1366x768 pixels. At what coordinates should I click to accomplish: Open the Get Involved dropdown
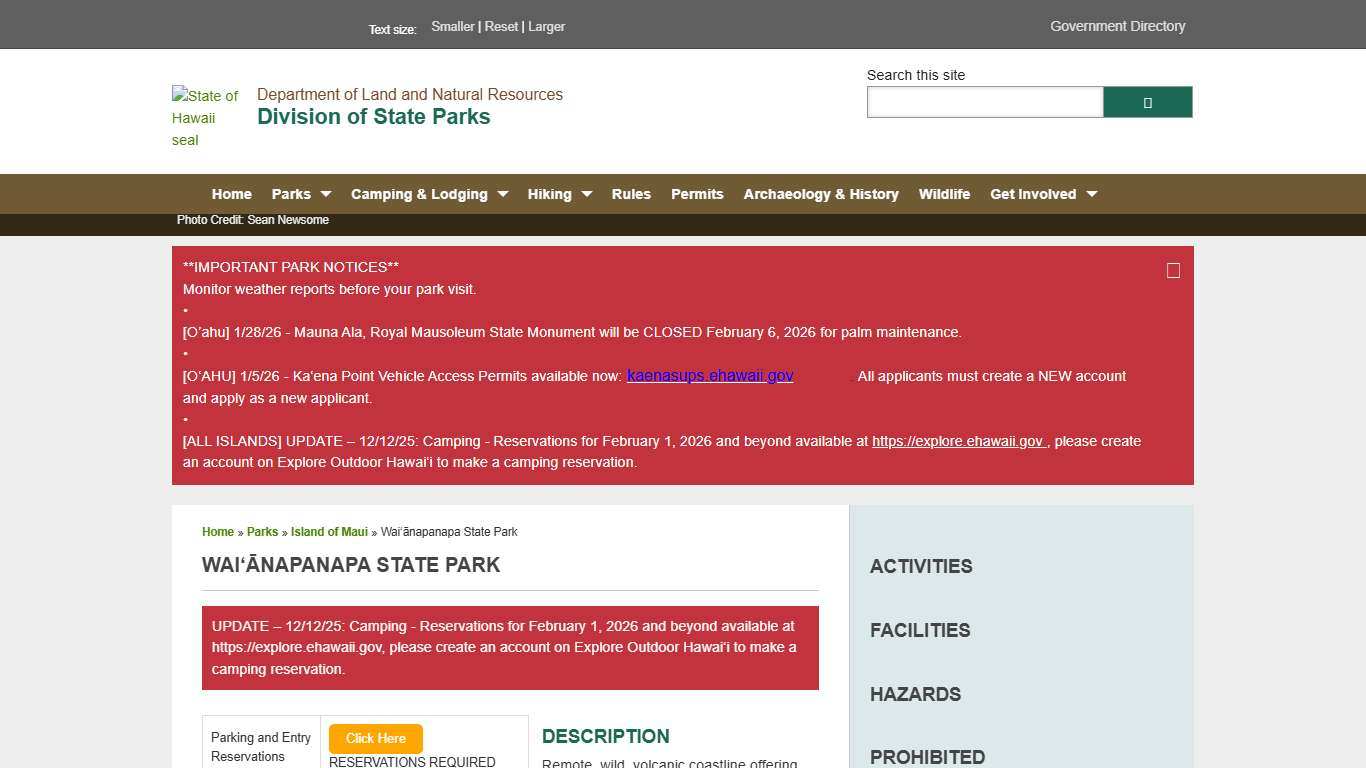(x=1091, y=194)
